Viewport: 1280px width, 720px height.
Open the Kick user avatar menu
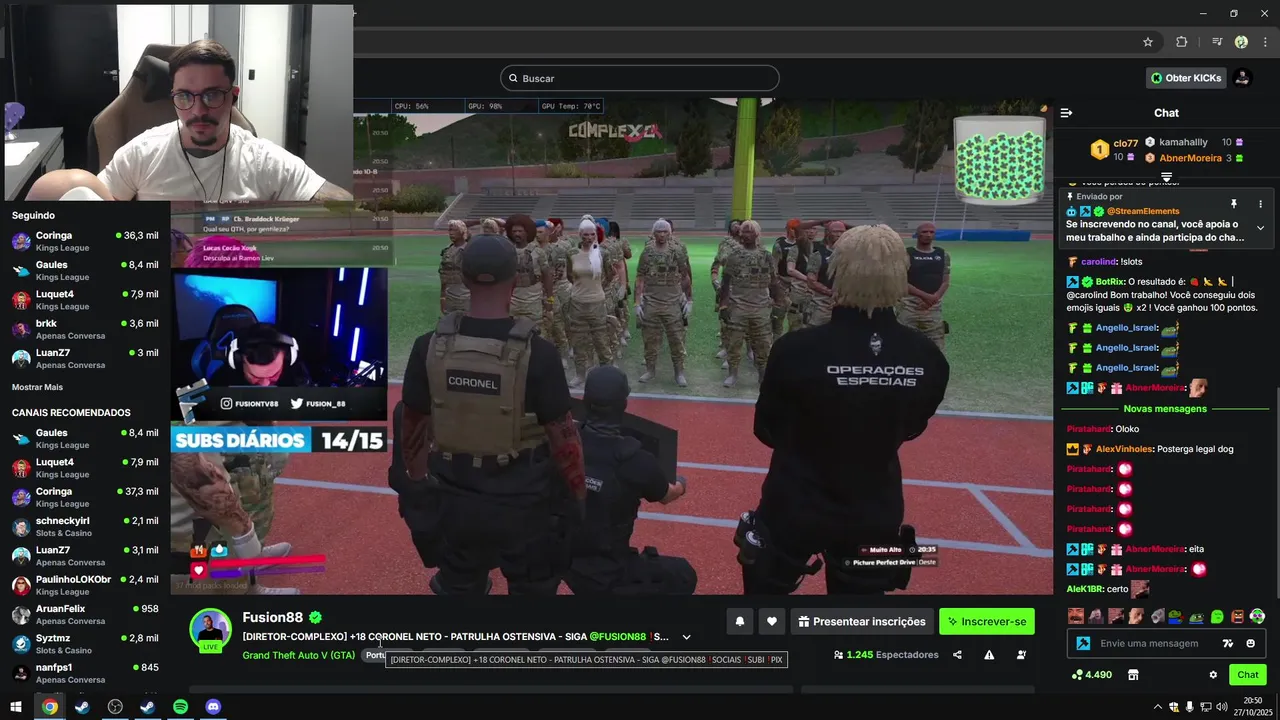coord(1242,78)
